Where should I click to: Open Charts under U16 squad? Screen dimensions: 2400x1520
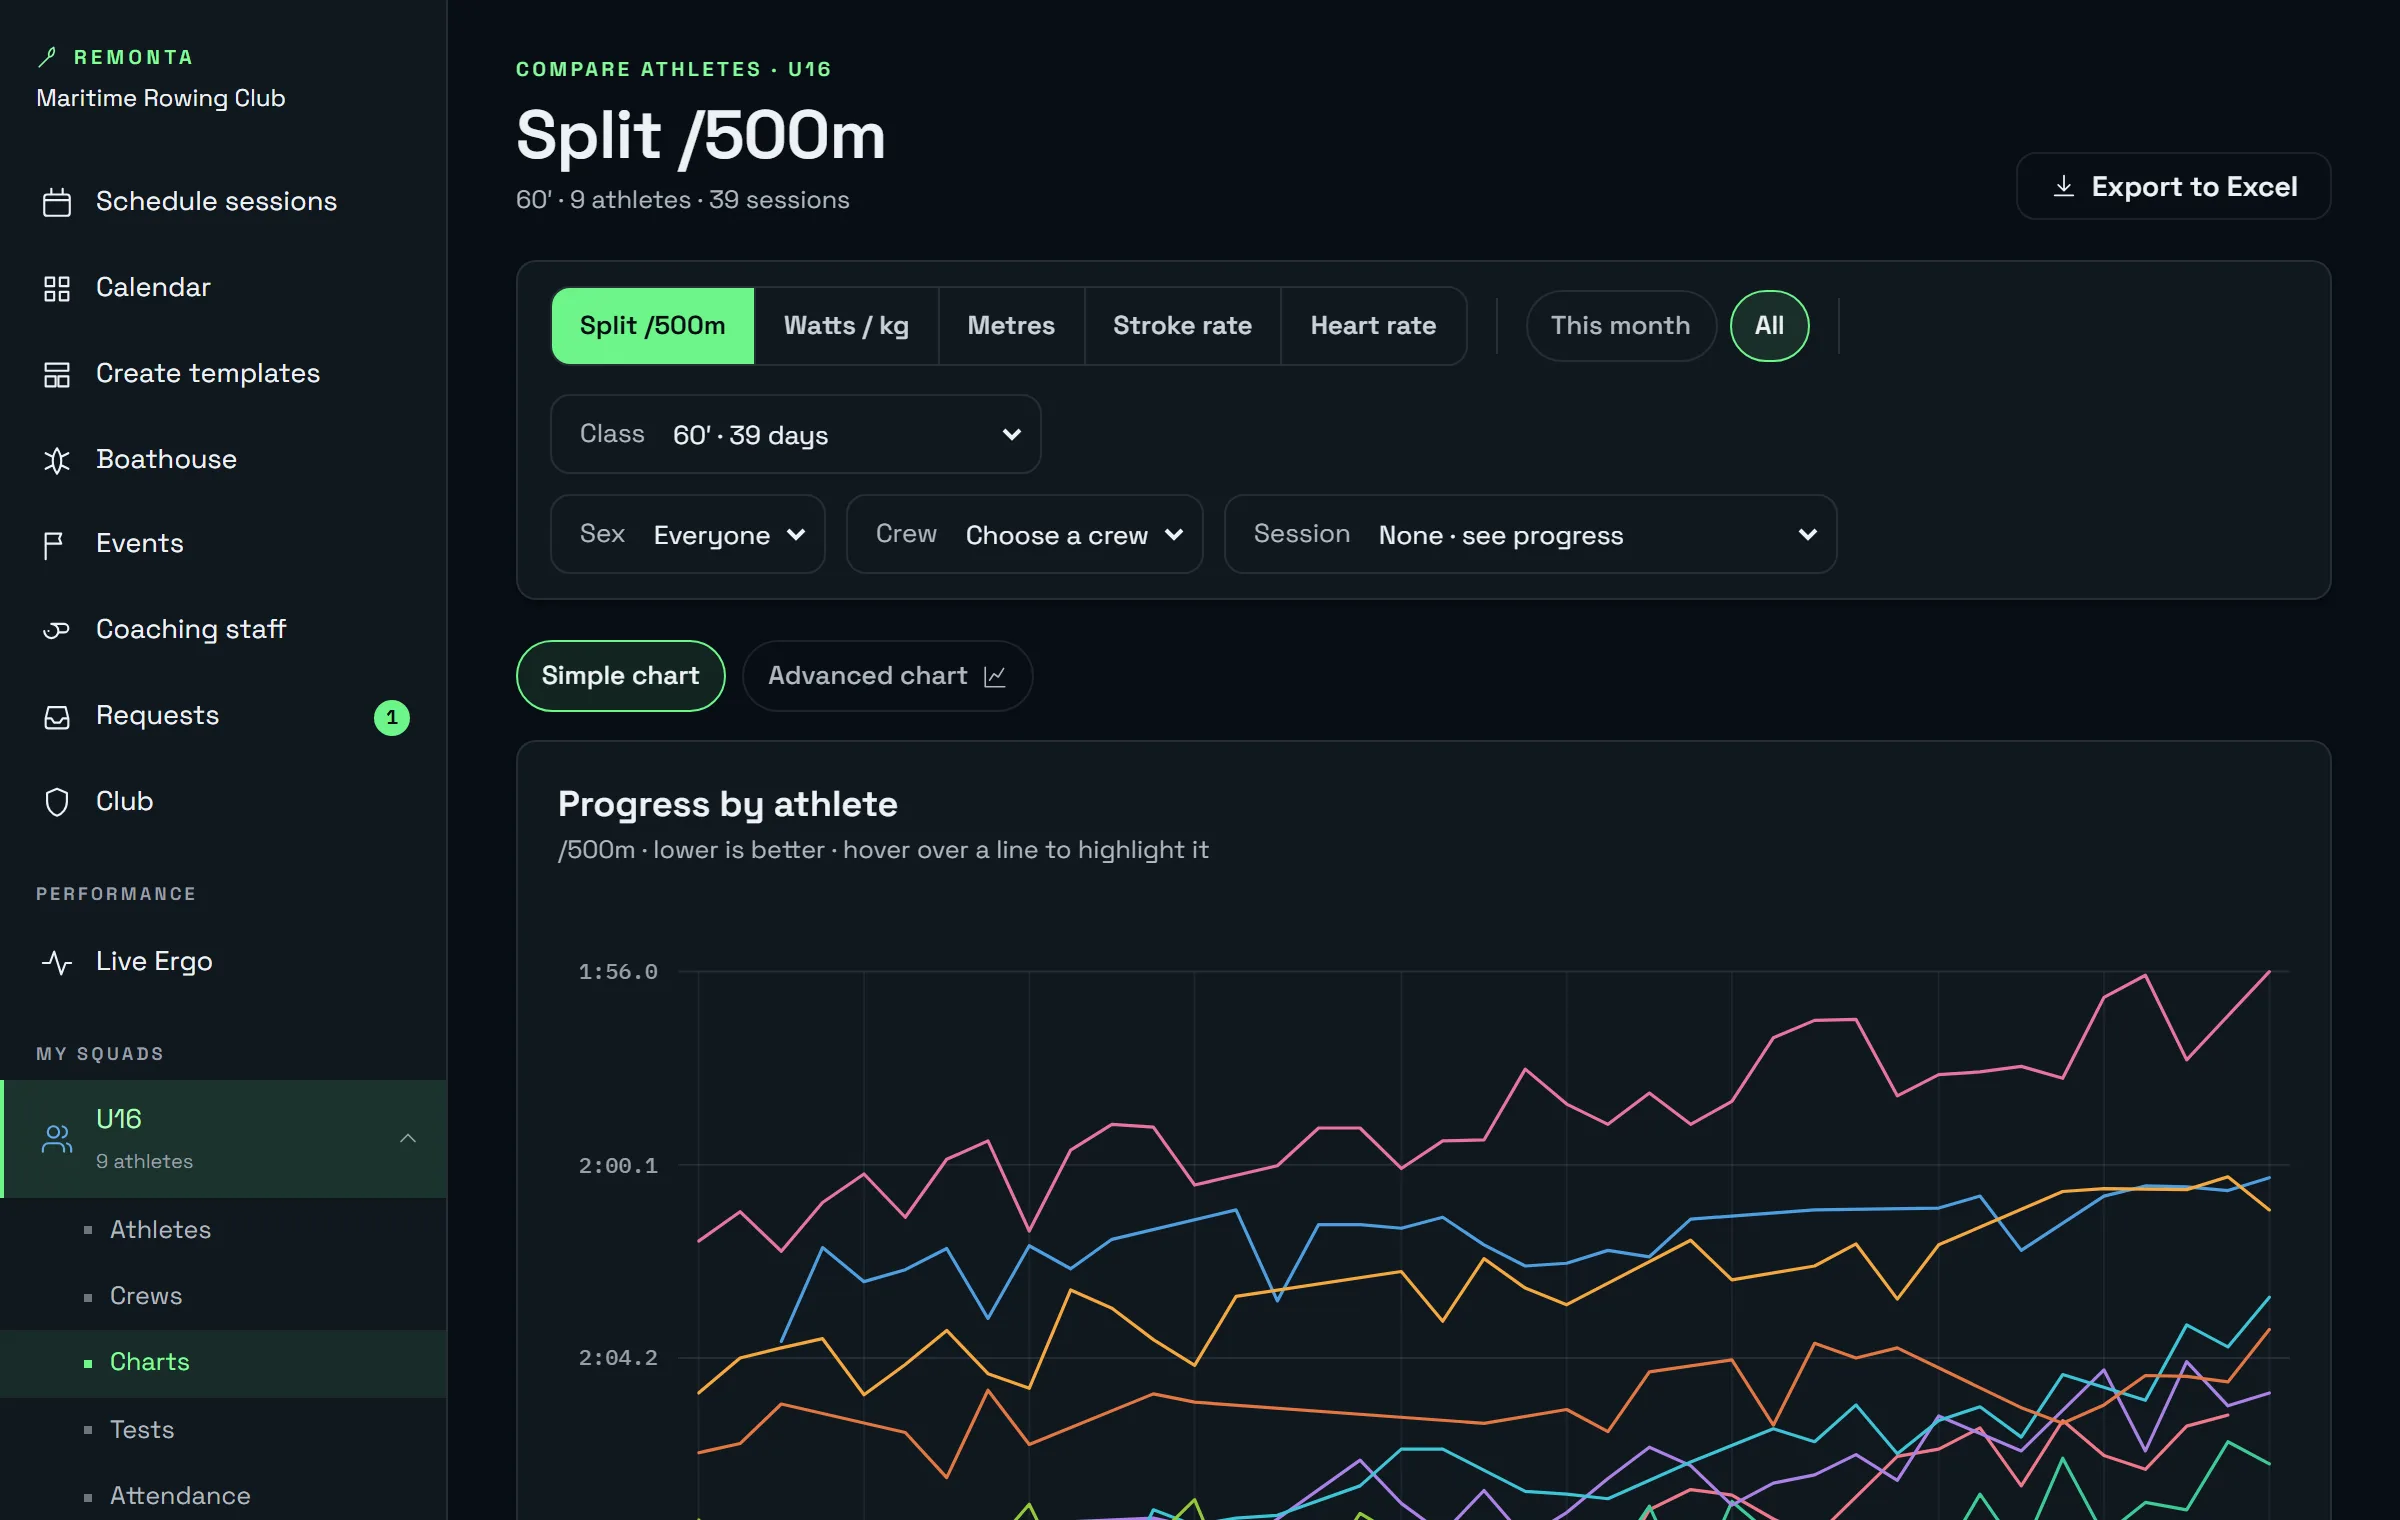tap(223, 1362)
